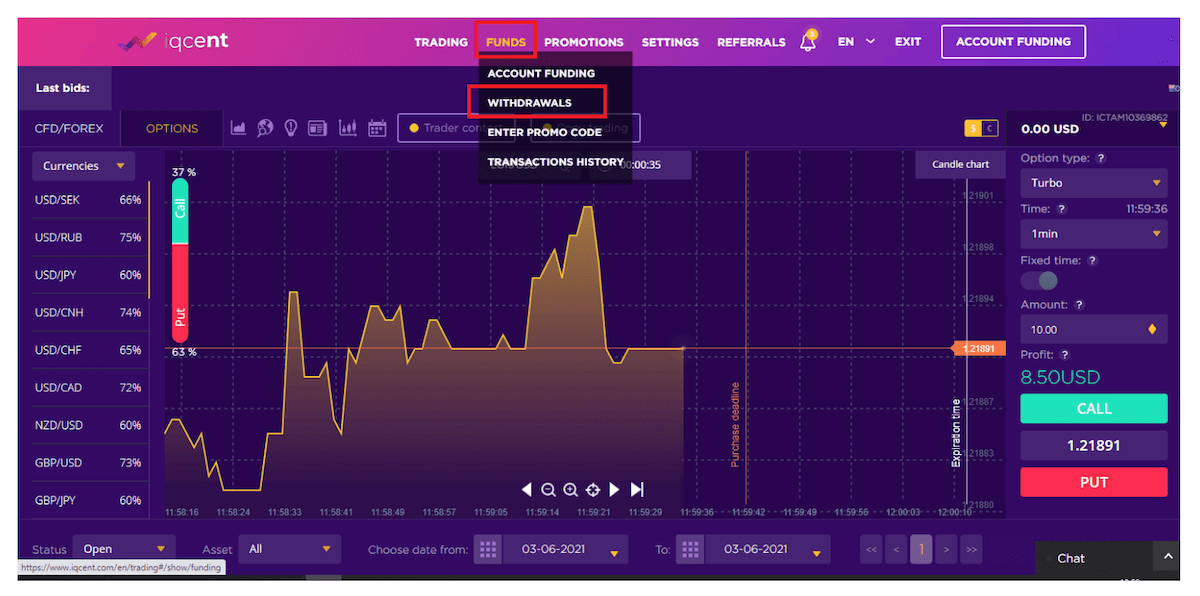Click the Option type help question mark
The width and height of the screenshot is (1200, 596).
tap(1101, 158)
